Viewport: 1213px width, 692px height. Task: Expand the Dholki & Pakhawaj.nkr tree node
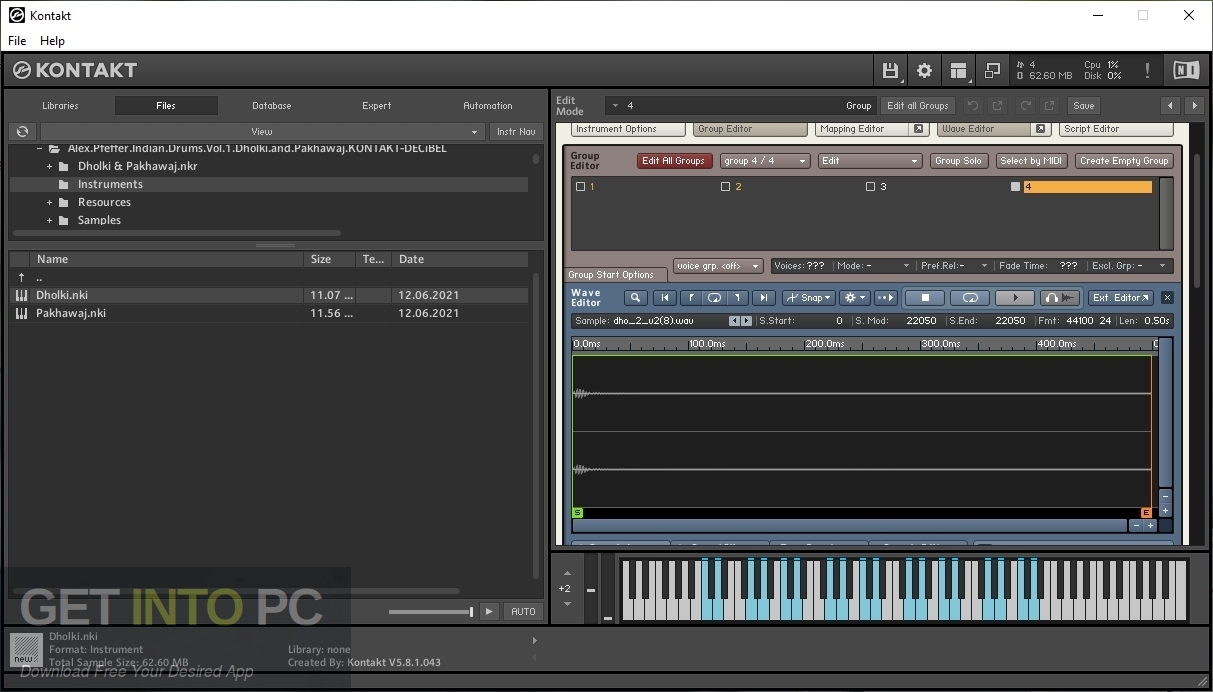coord(49,166)
